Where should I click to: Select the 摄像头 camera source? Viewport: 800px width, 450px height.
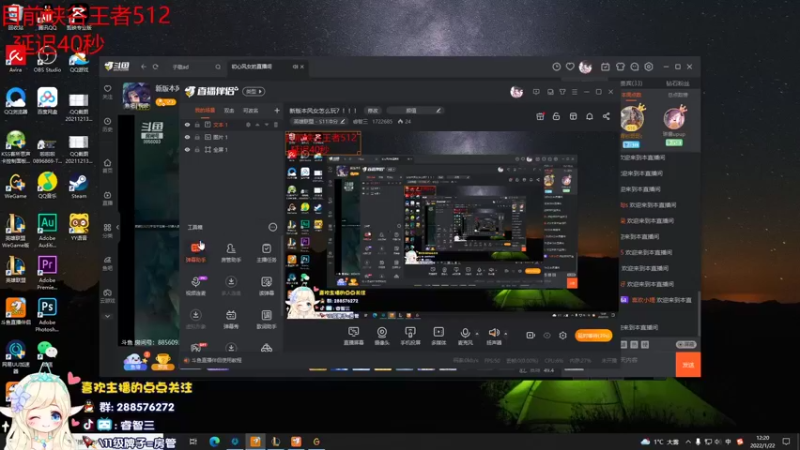(x=382, y=336)
